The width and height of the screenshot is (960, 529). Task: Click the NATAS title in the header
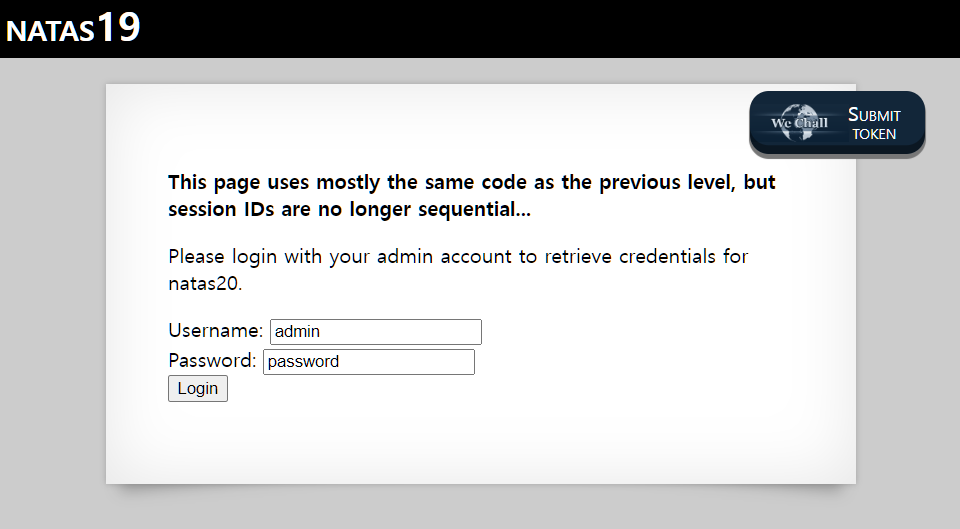[x=51, y=32]
